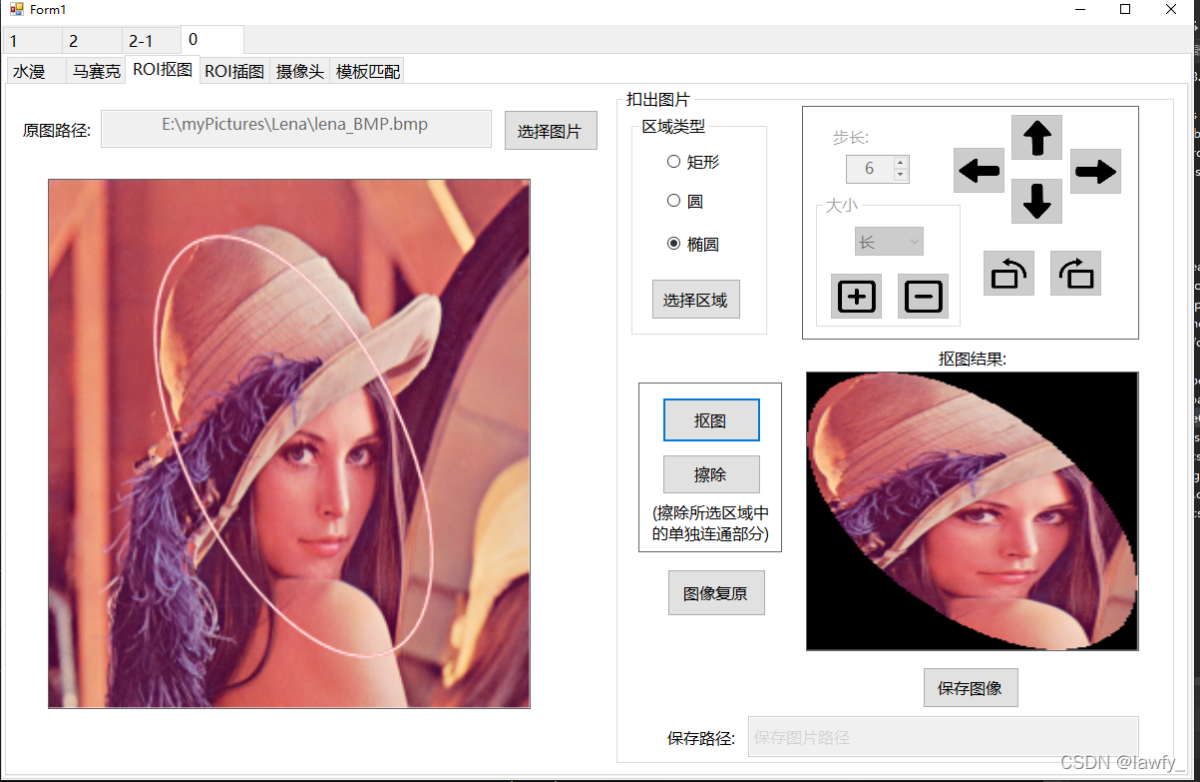Screen dimensions: 1200x782
Task: Click the 抠图结果 preview image
Action: pyautogui.click(x=971, y=511)
